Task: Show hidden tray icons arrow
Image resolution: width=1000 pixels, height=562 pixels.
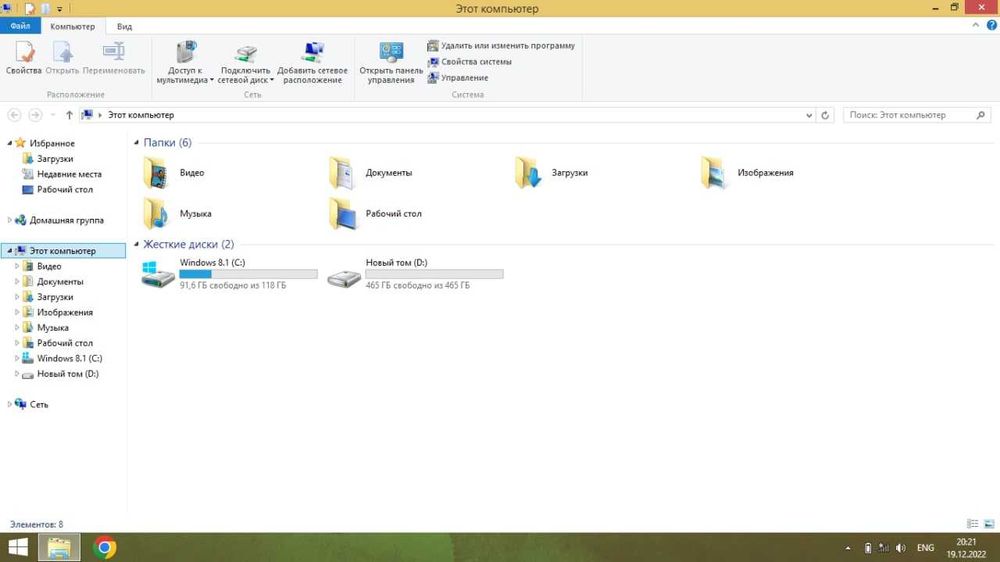Action: [x=848, y=548]
